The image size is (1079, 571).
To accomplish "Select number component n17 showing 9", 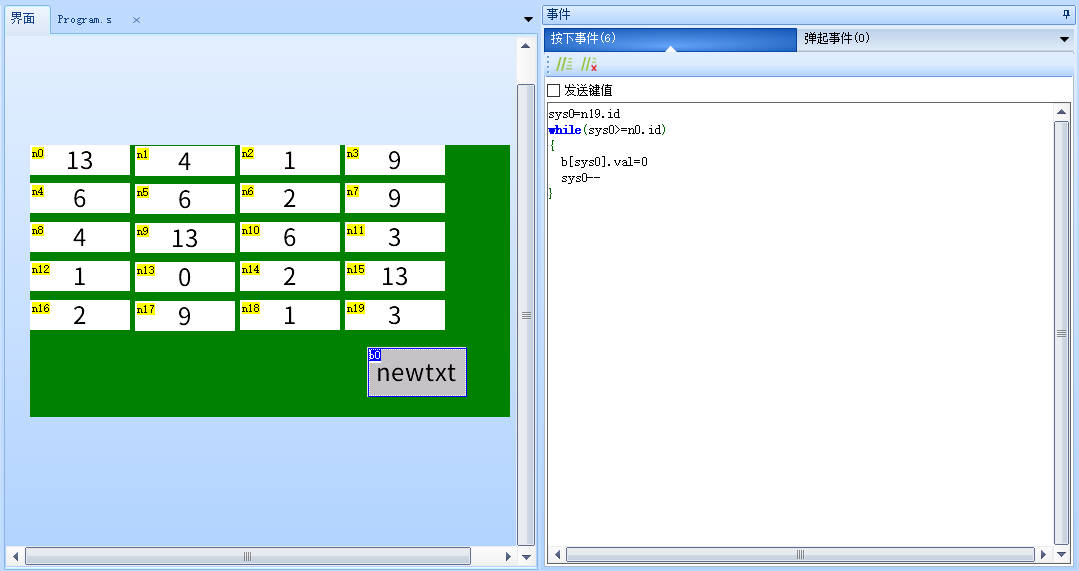I will [185, 316].
